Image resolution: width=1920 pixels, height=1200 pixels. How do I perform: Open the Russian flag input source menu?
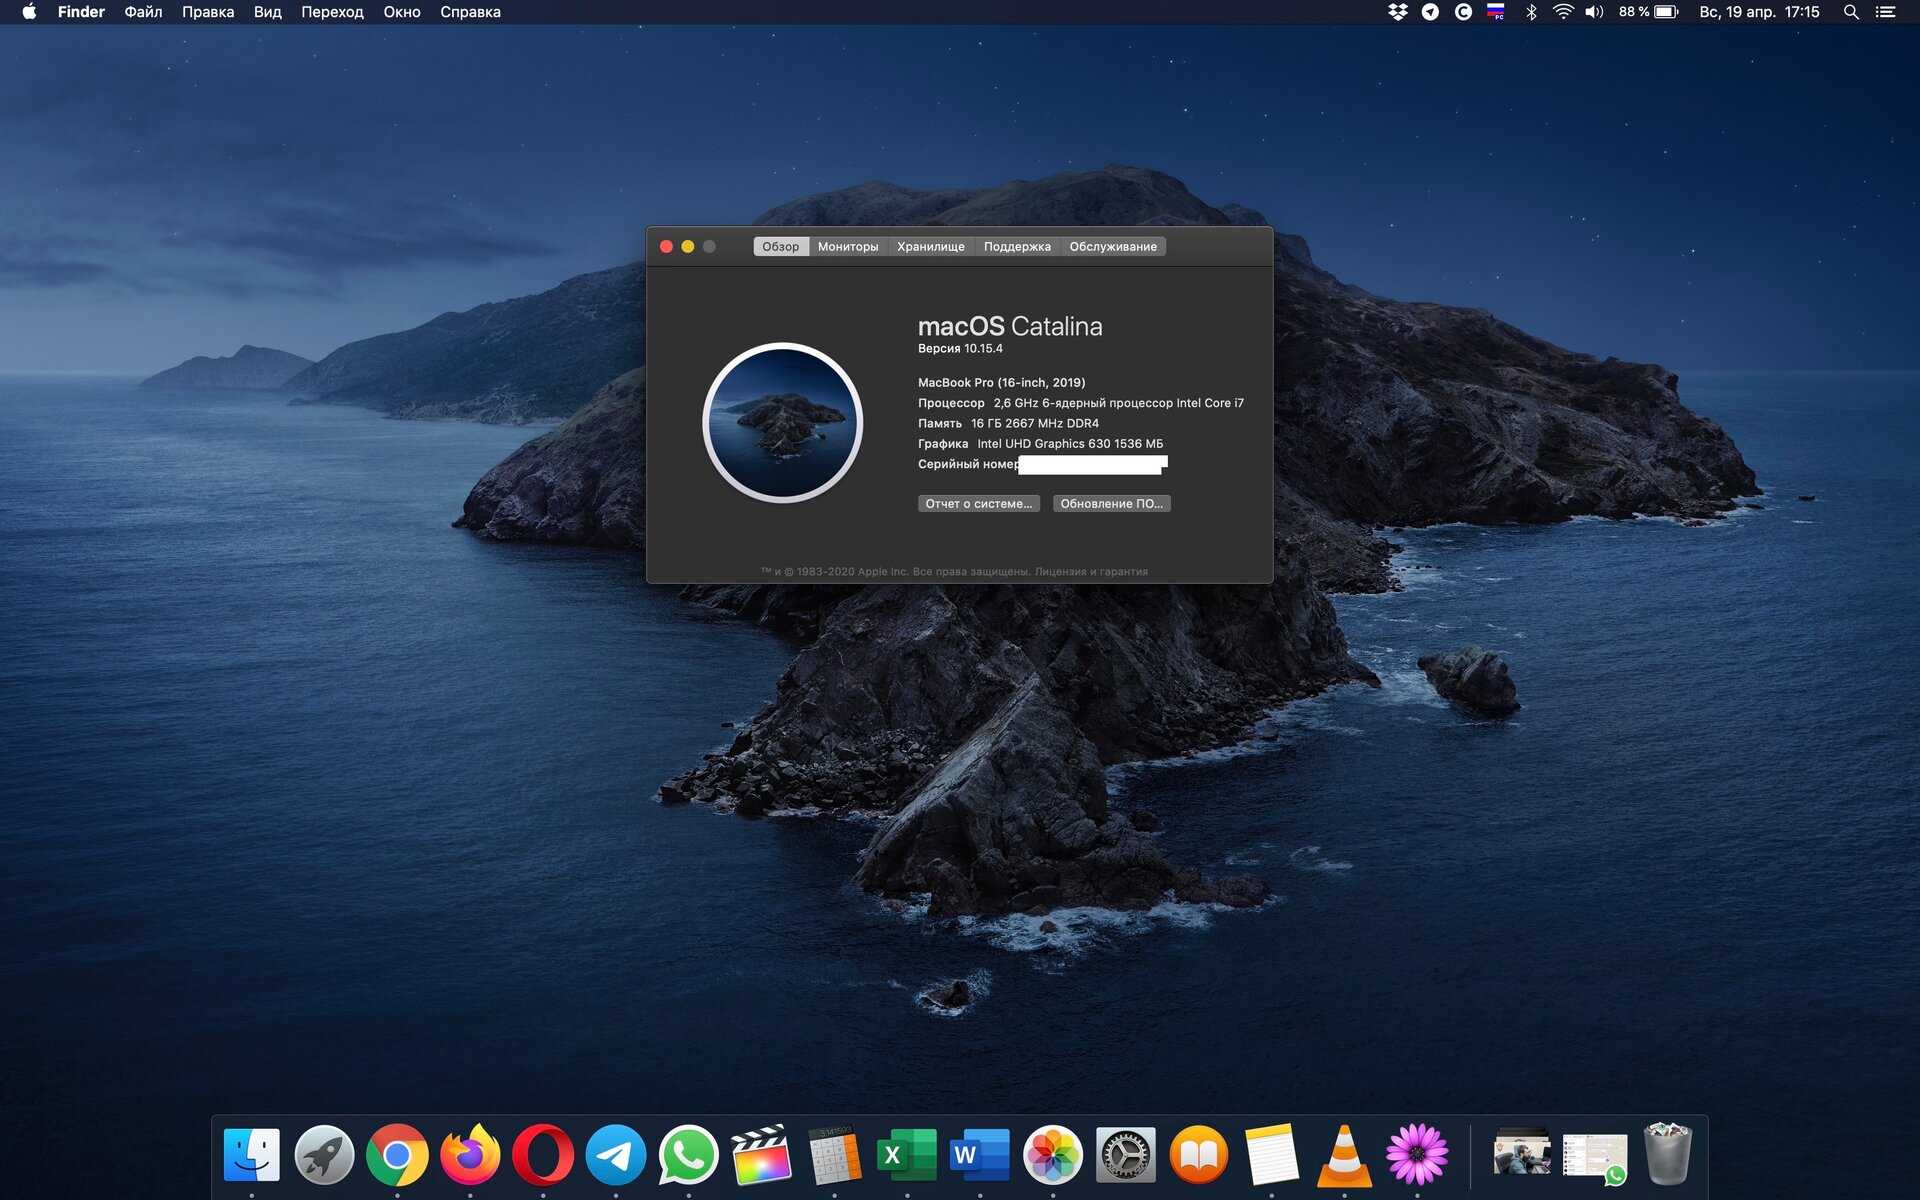tap(1496, 12)
